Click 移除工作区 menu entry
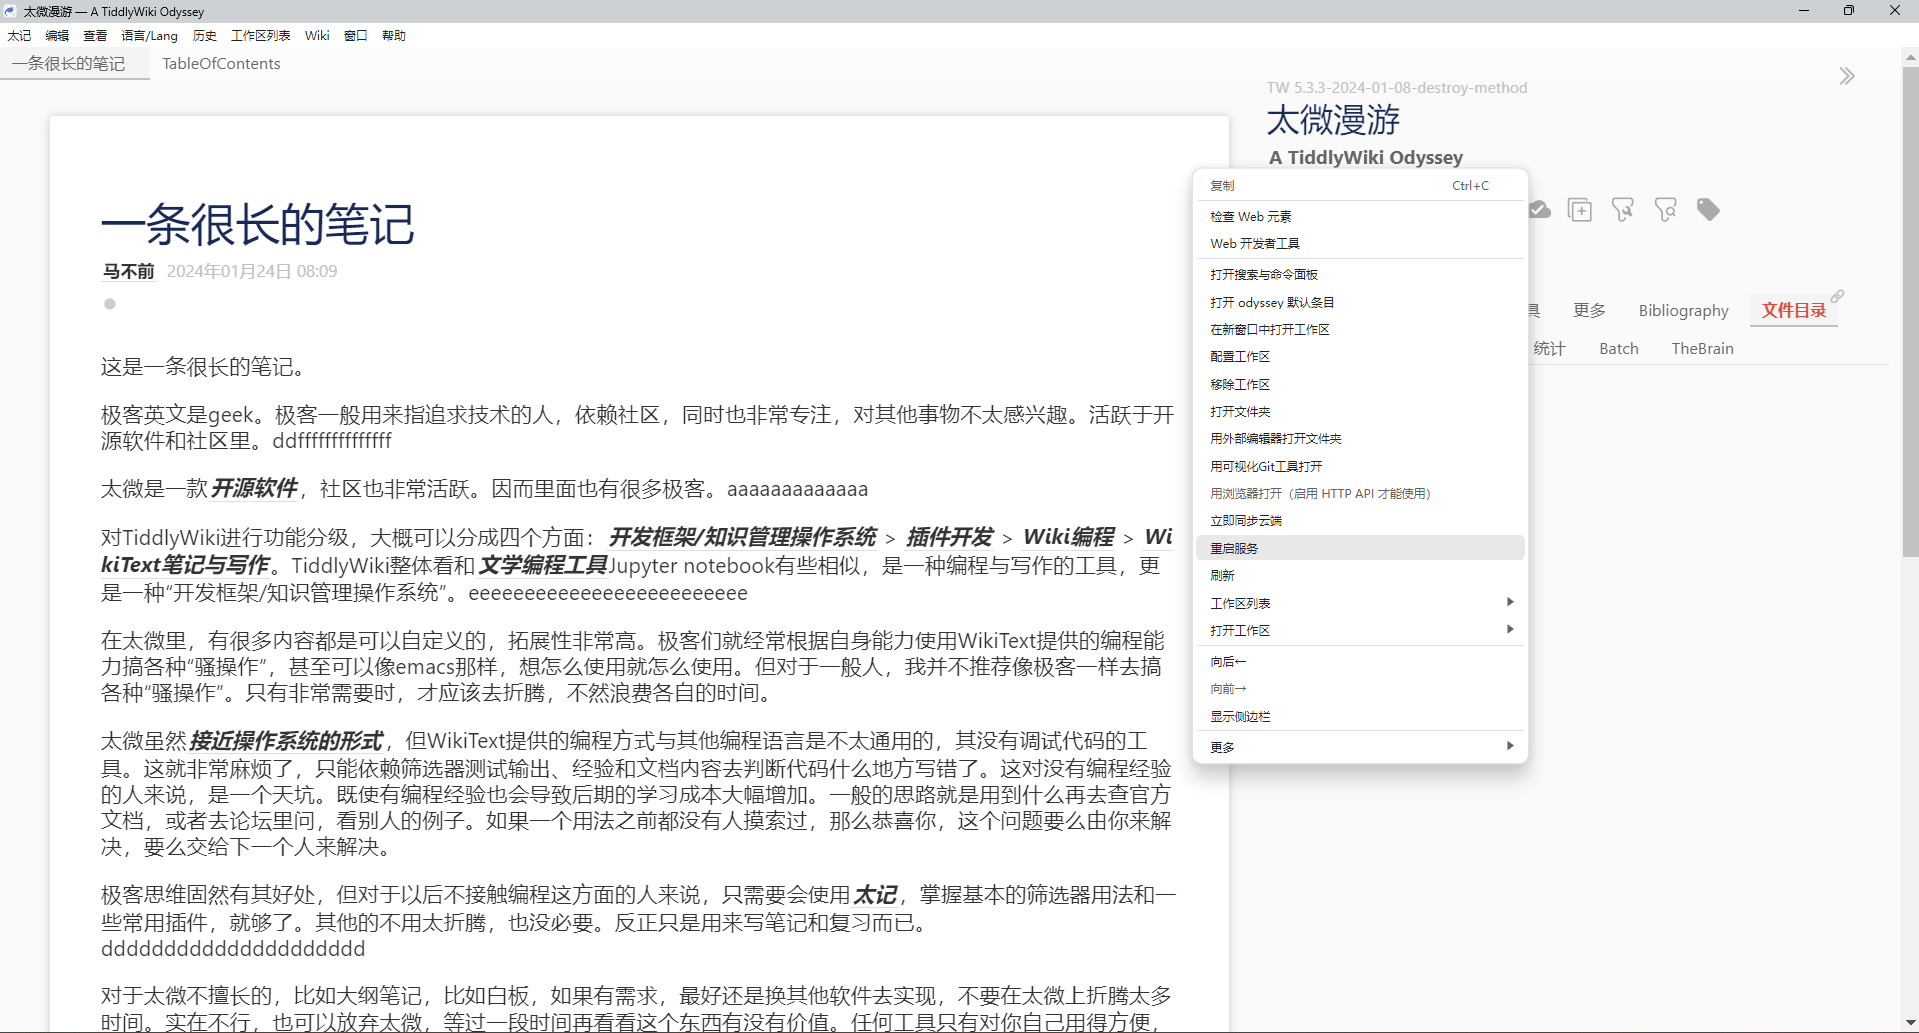The height and width of the screenshot is (1033, 1919). tap(1360, 384)
